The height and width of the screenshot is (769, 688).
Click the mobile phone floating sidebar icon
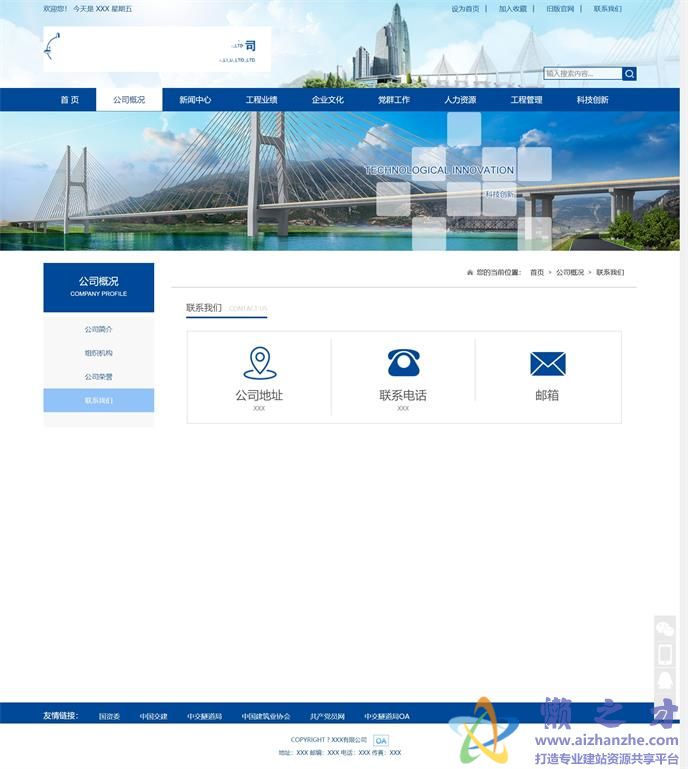664,655
